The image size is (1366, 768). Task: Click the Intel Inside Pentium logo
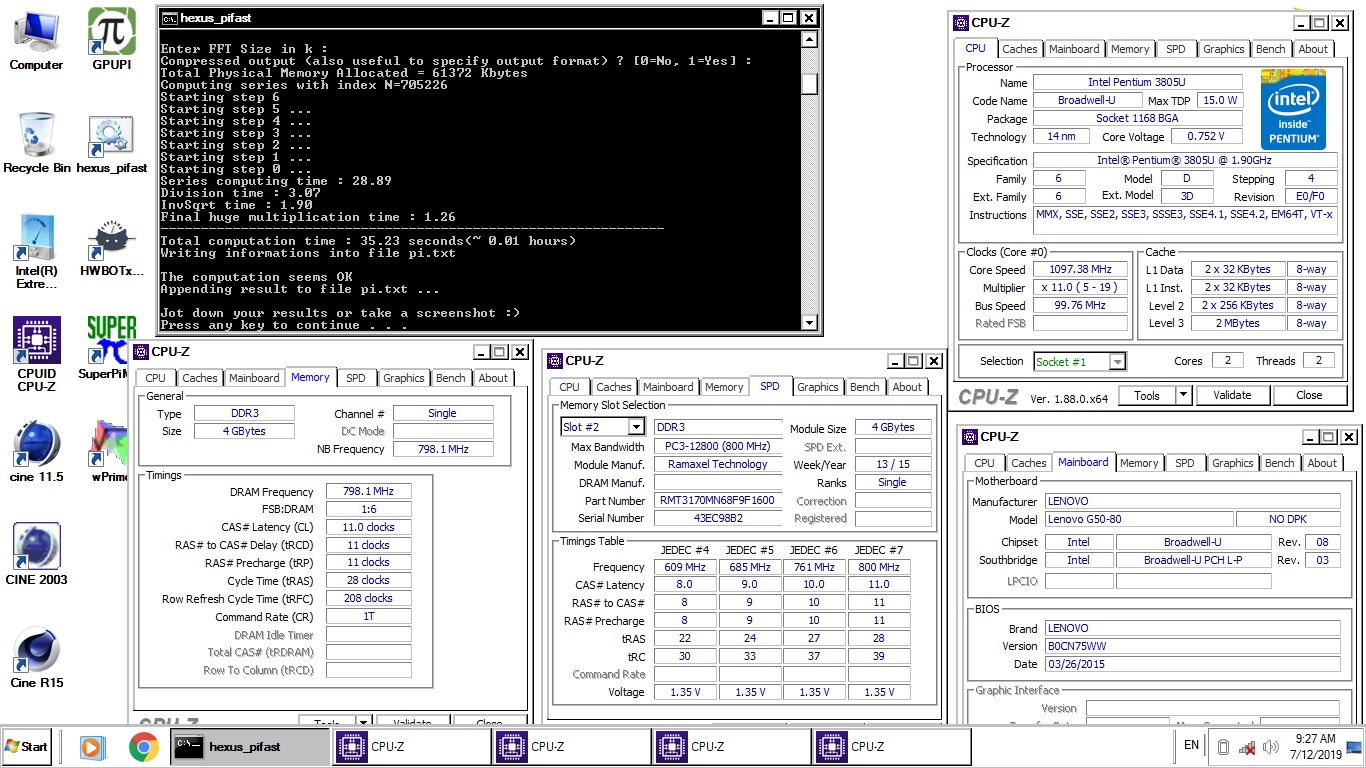(x=1293, y=109)
